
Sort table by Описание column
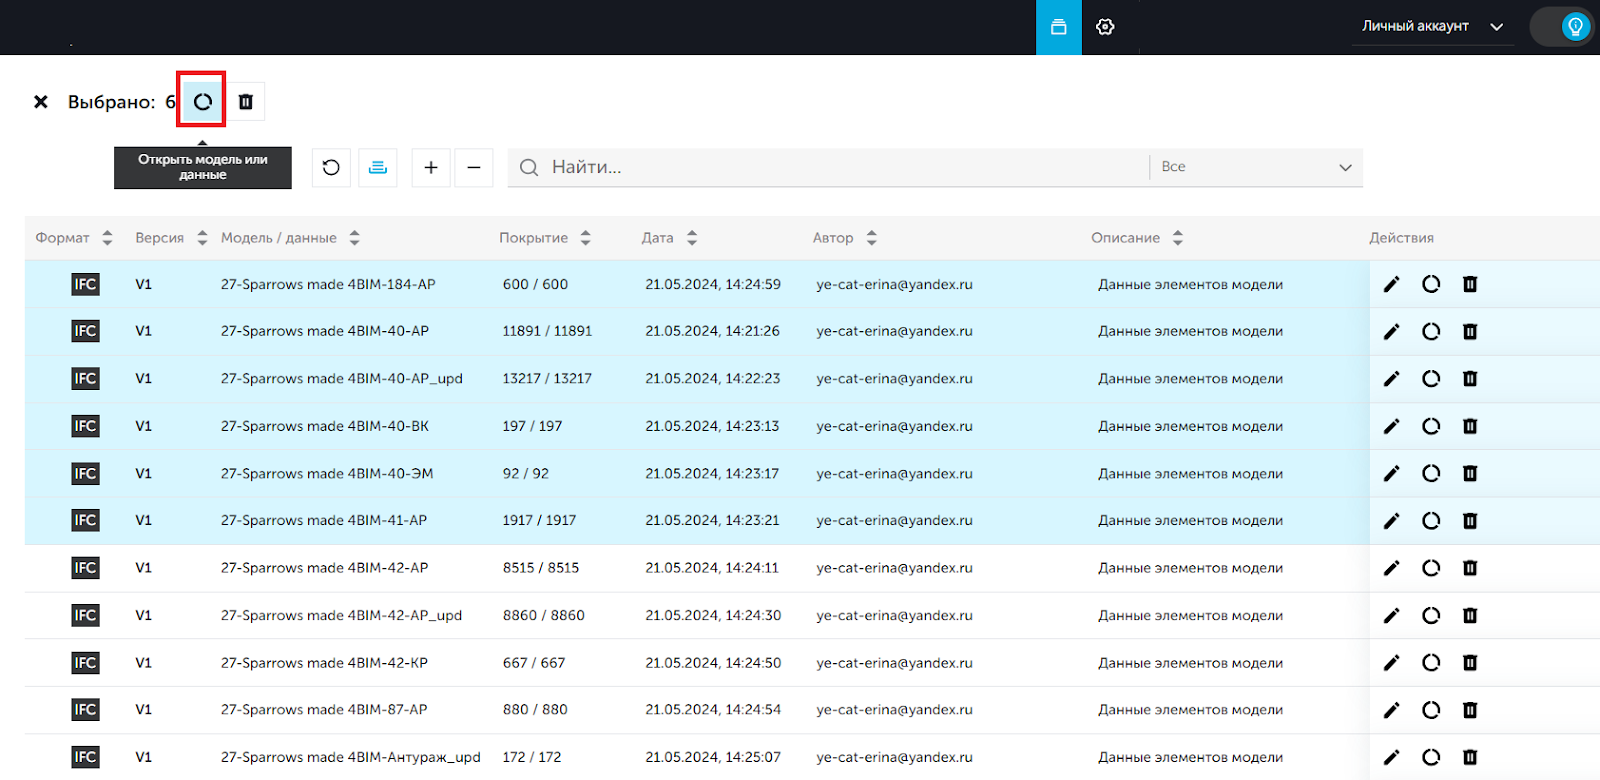click(1178, 238)
